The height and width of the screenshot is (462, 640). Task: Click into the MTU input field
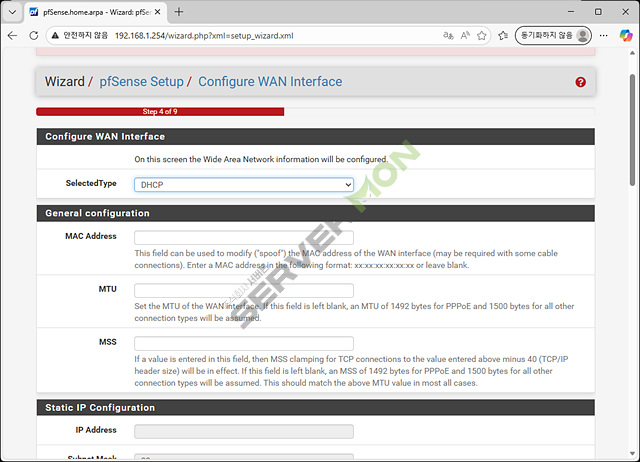coord(244,291)
